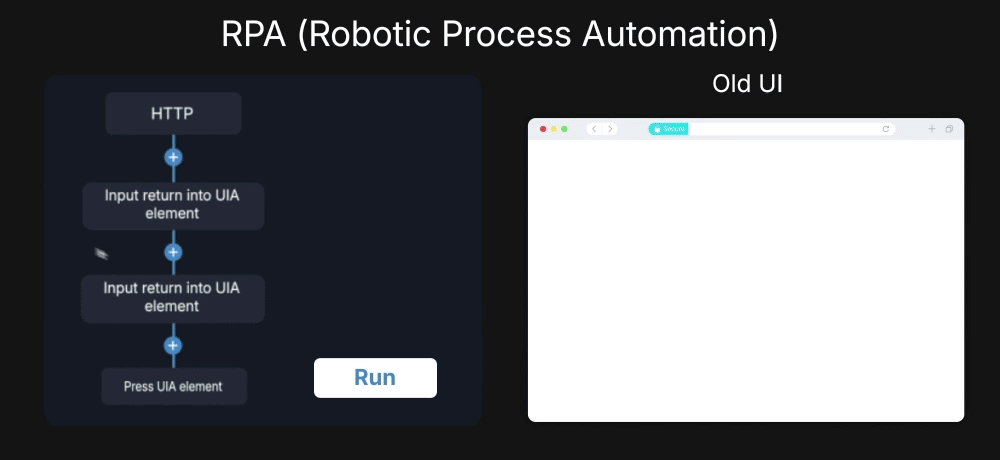
Task: Click the browser address bar field
Action: (x=780, y=129)
